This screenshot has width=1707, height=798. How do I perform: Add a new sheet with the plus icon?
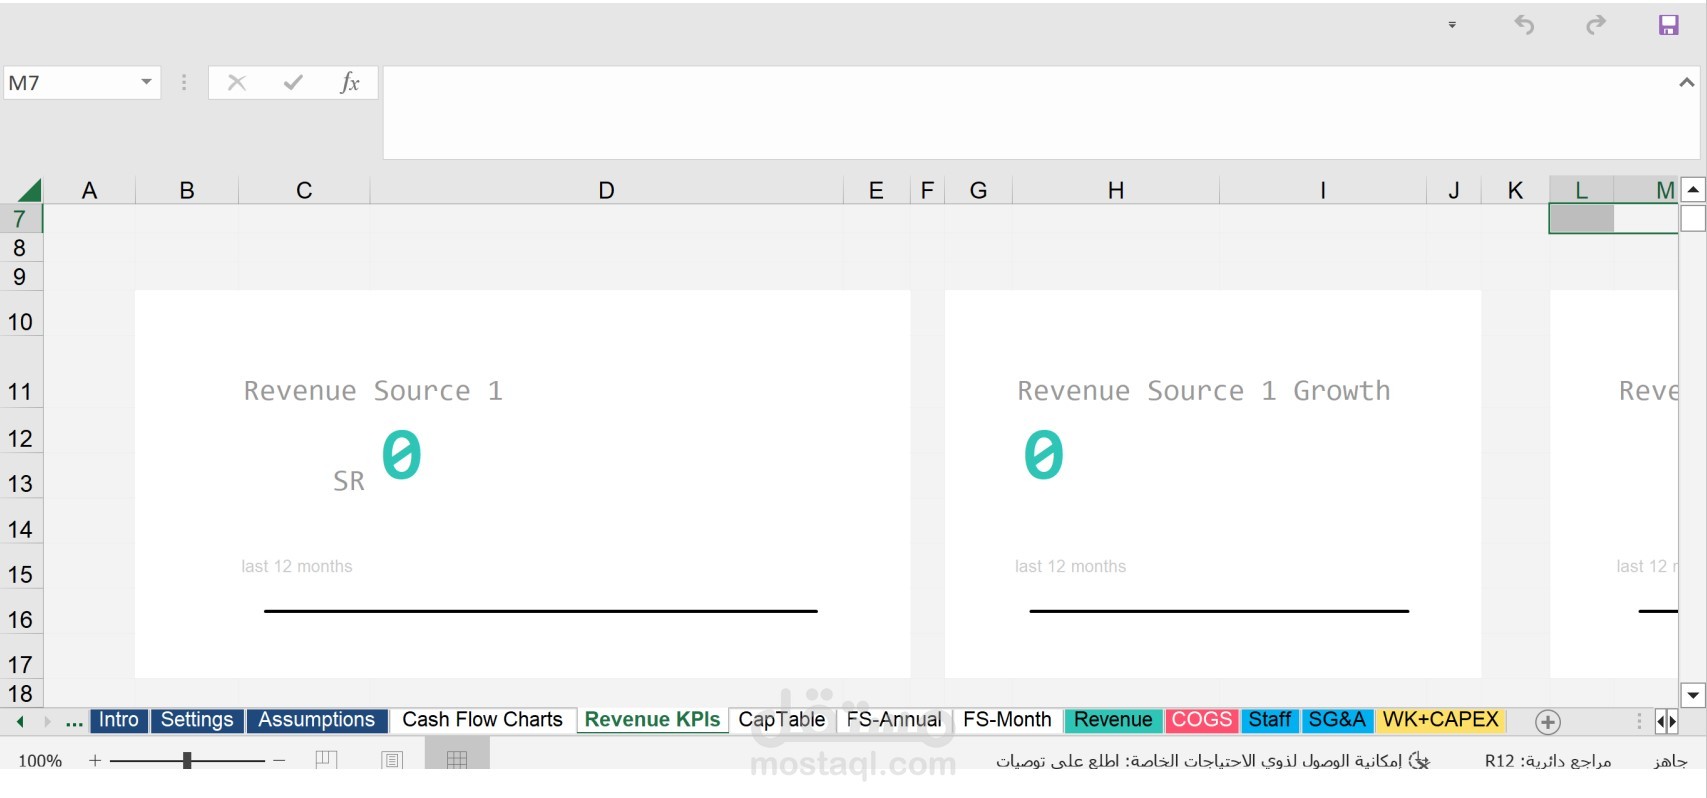[1548, 722]
